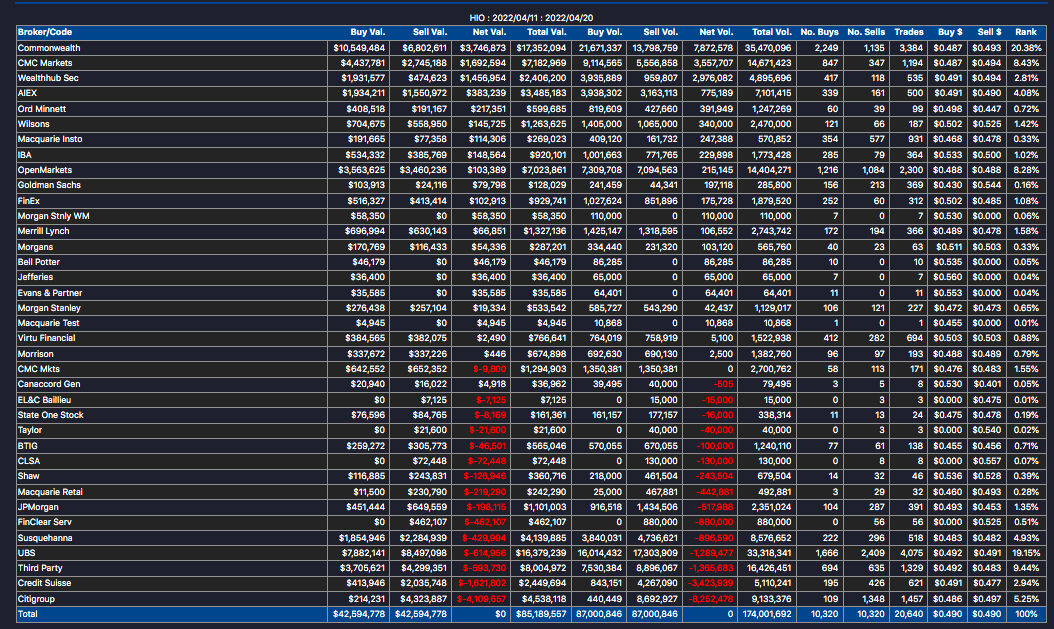Select the AIEX broker name
The height and width of the screenshot is (629, 1054).
click(27, 93)
